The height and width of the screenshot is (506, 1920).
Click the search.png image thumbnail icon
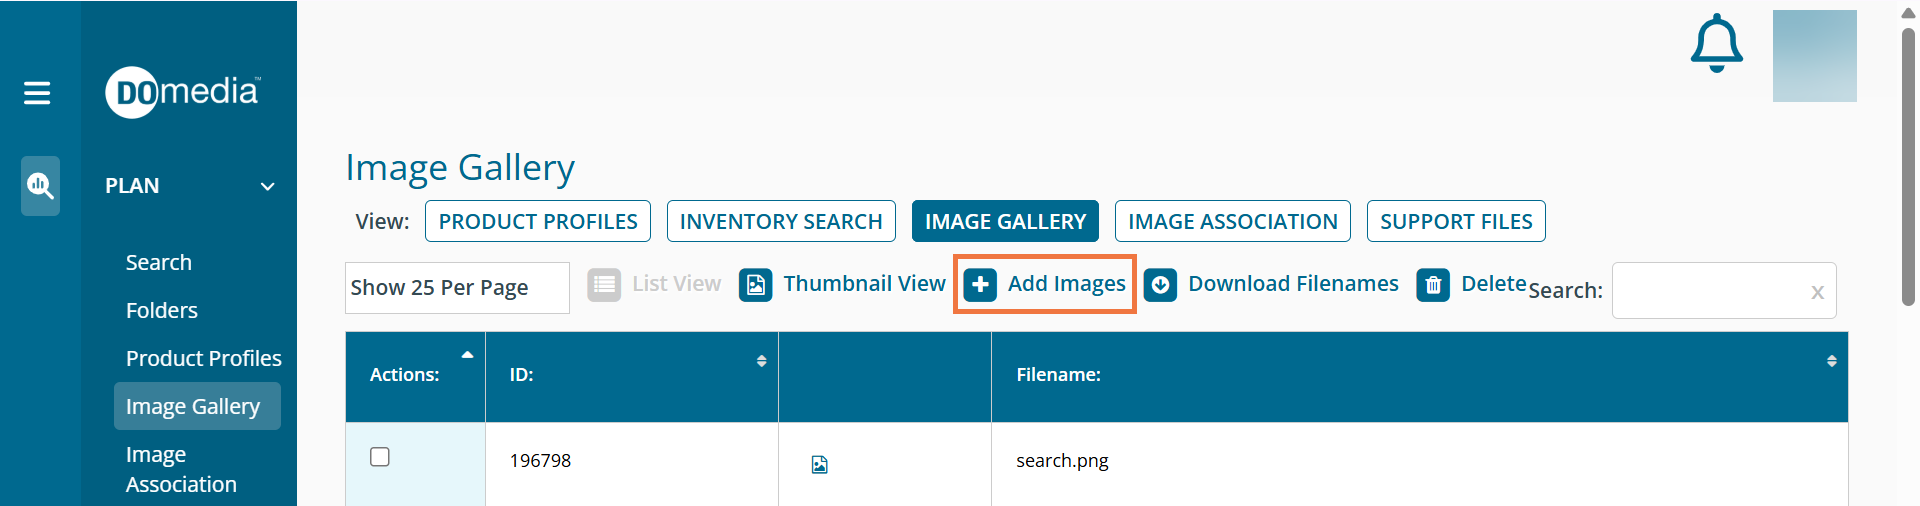point(820,464)
